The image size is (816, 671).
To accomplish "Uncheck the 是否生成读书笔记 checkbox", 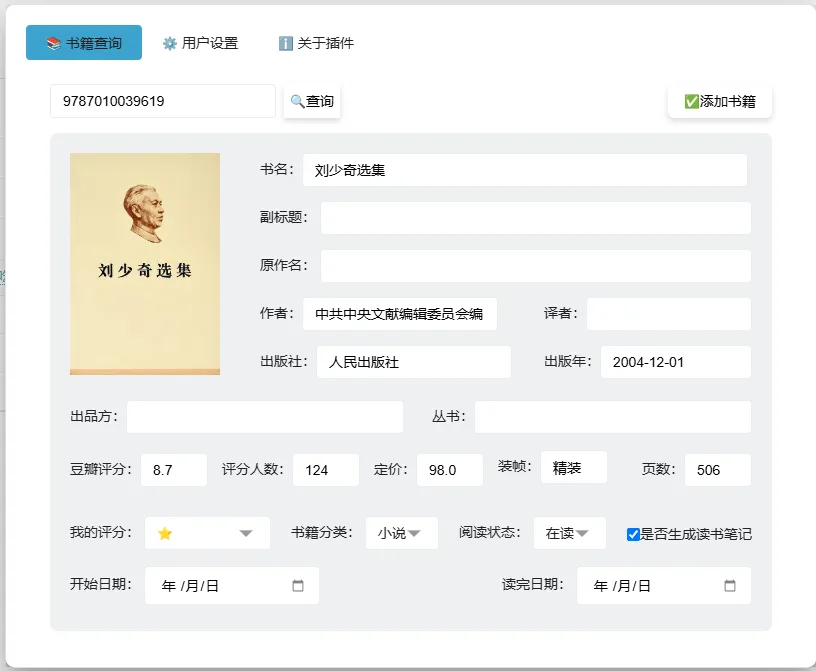I will (x=632, y=533).
